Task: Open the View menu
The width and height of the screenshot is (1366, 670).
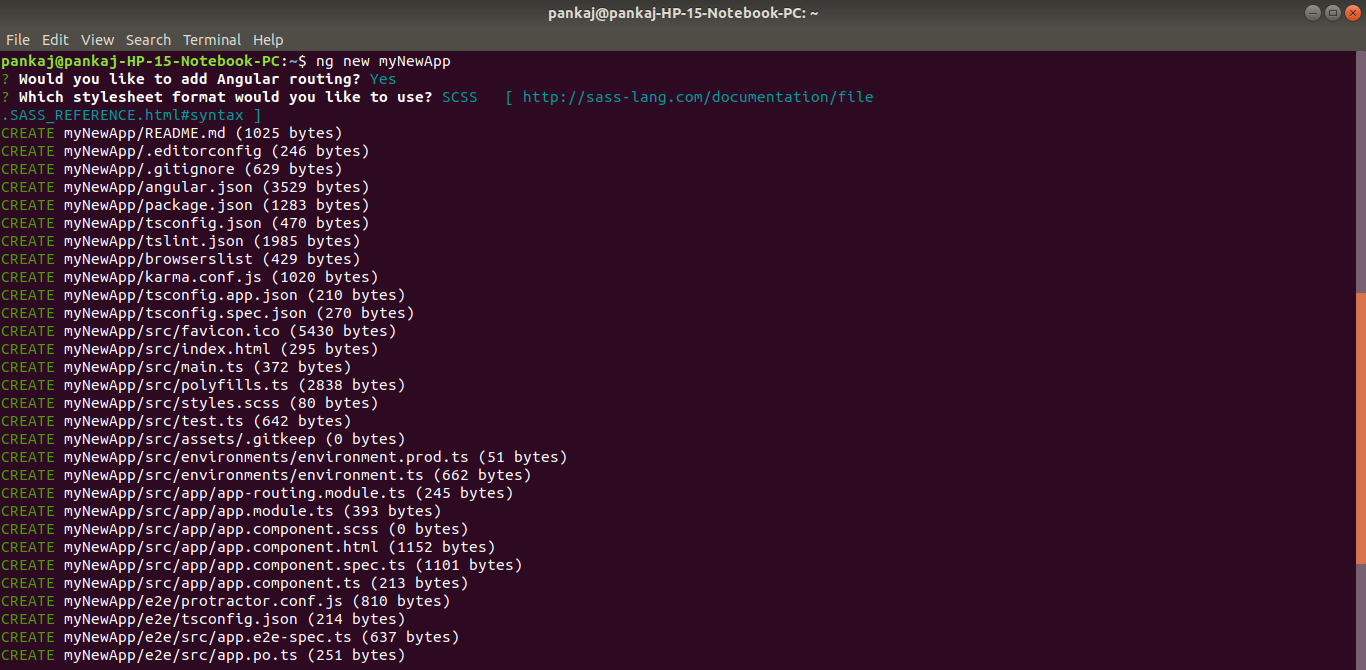Action: tap(97, 40)
